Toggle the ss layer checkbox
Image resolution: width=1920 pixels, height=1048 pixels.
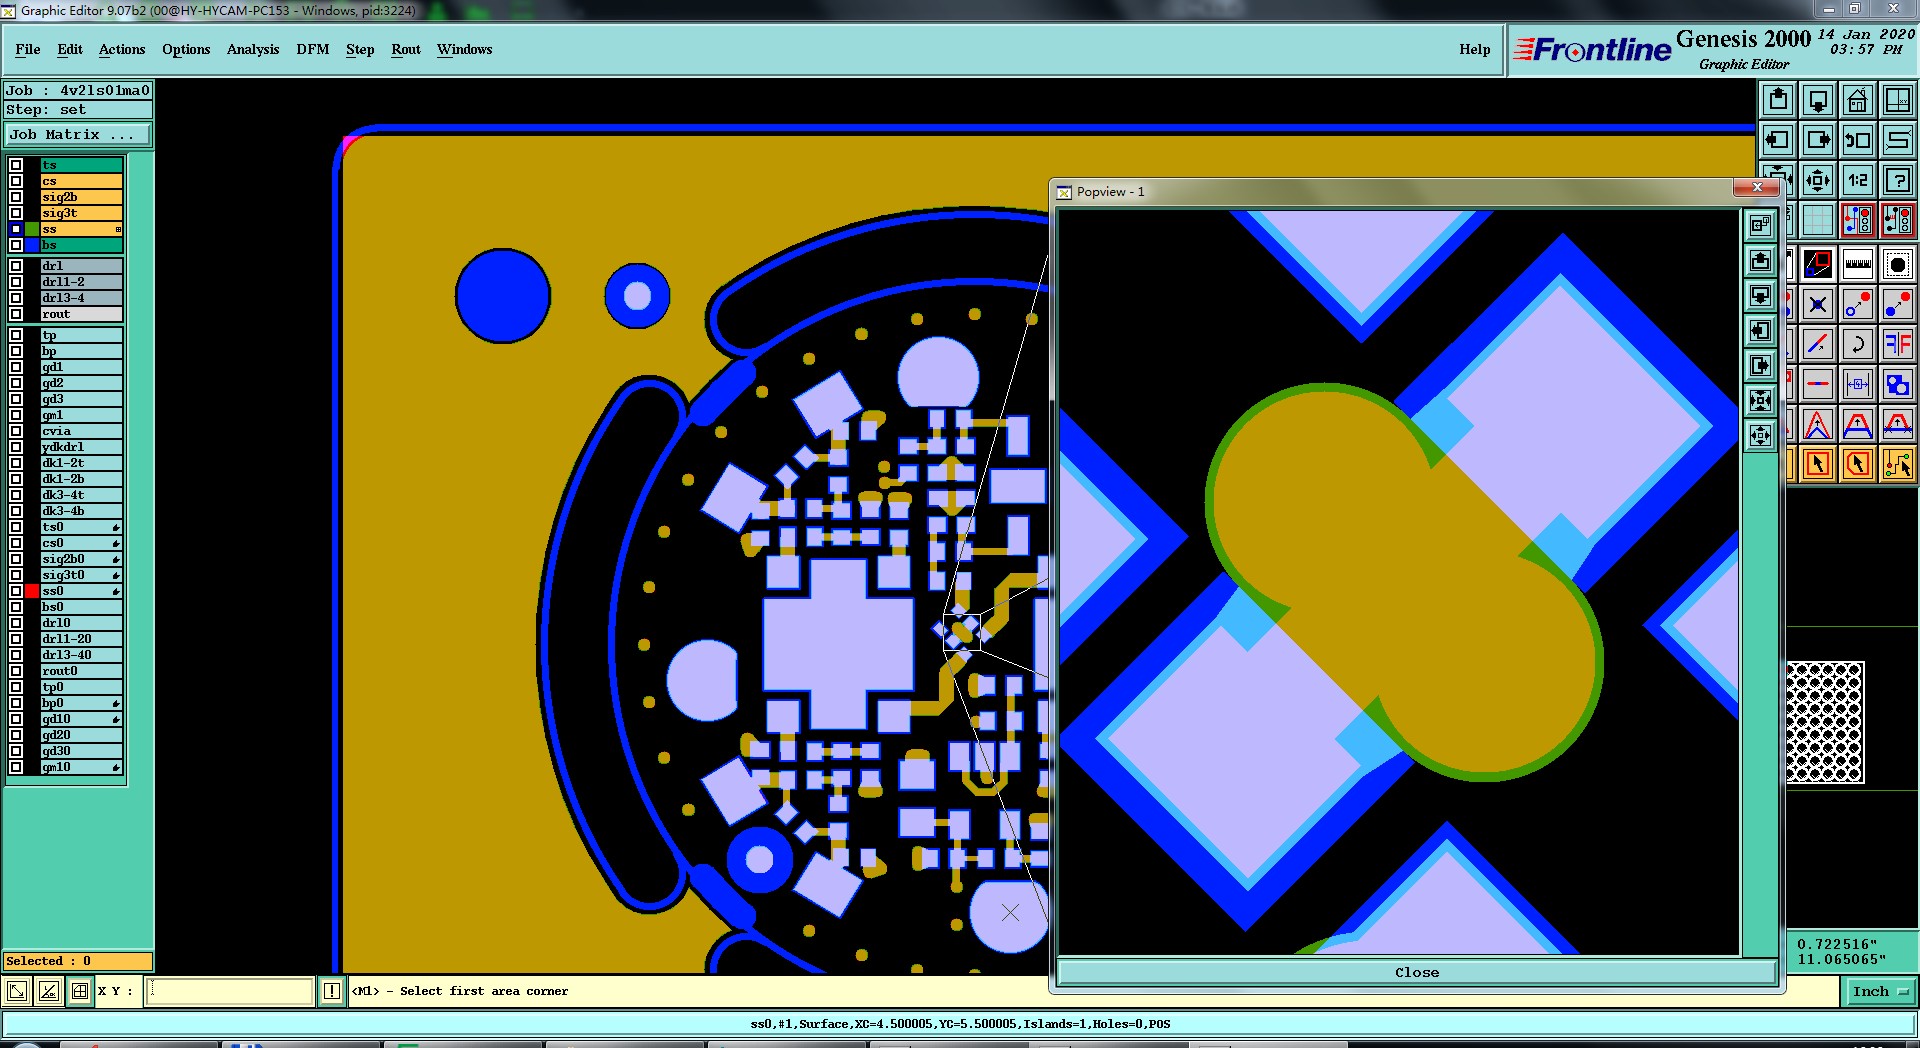coord(16,229)
